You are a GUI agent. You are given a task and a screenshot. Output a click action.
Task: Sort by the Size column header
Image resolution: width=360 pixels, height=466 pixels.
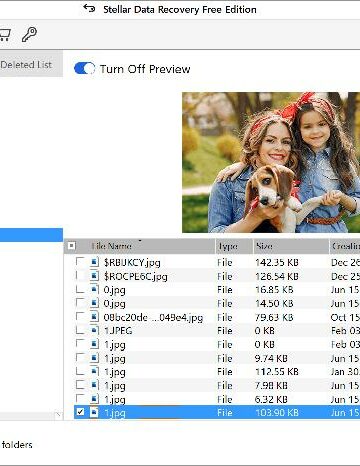(264, 246)
